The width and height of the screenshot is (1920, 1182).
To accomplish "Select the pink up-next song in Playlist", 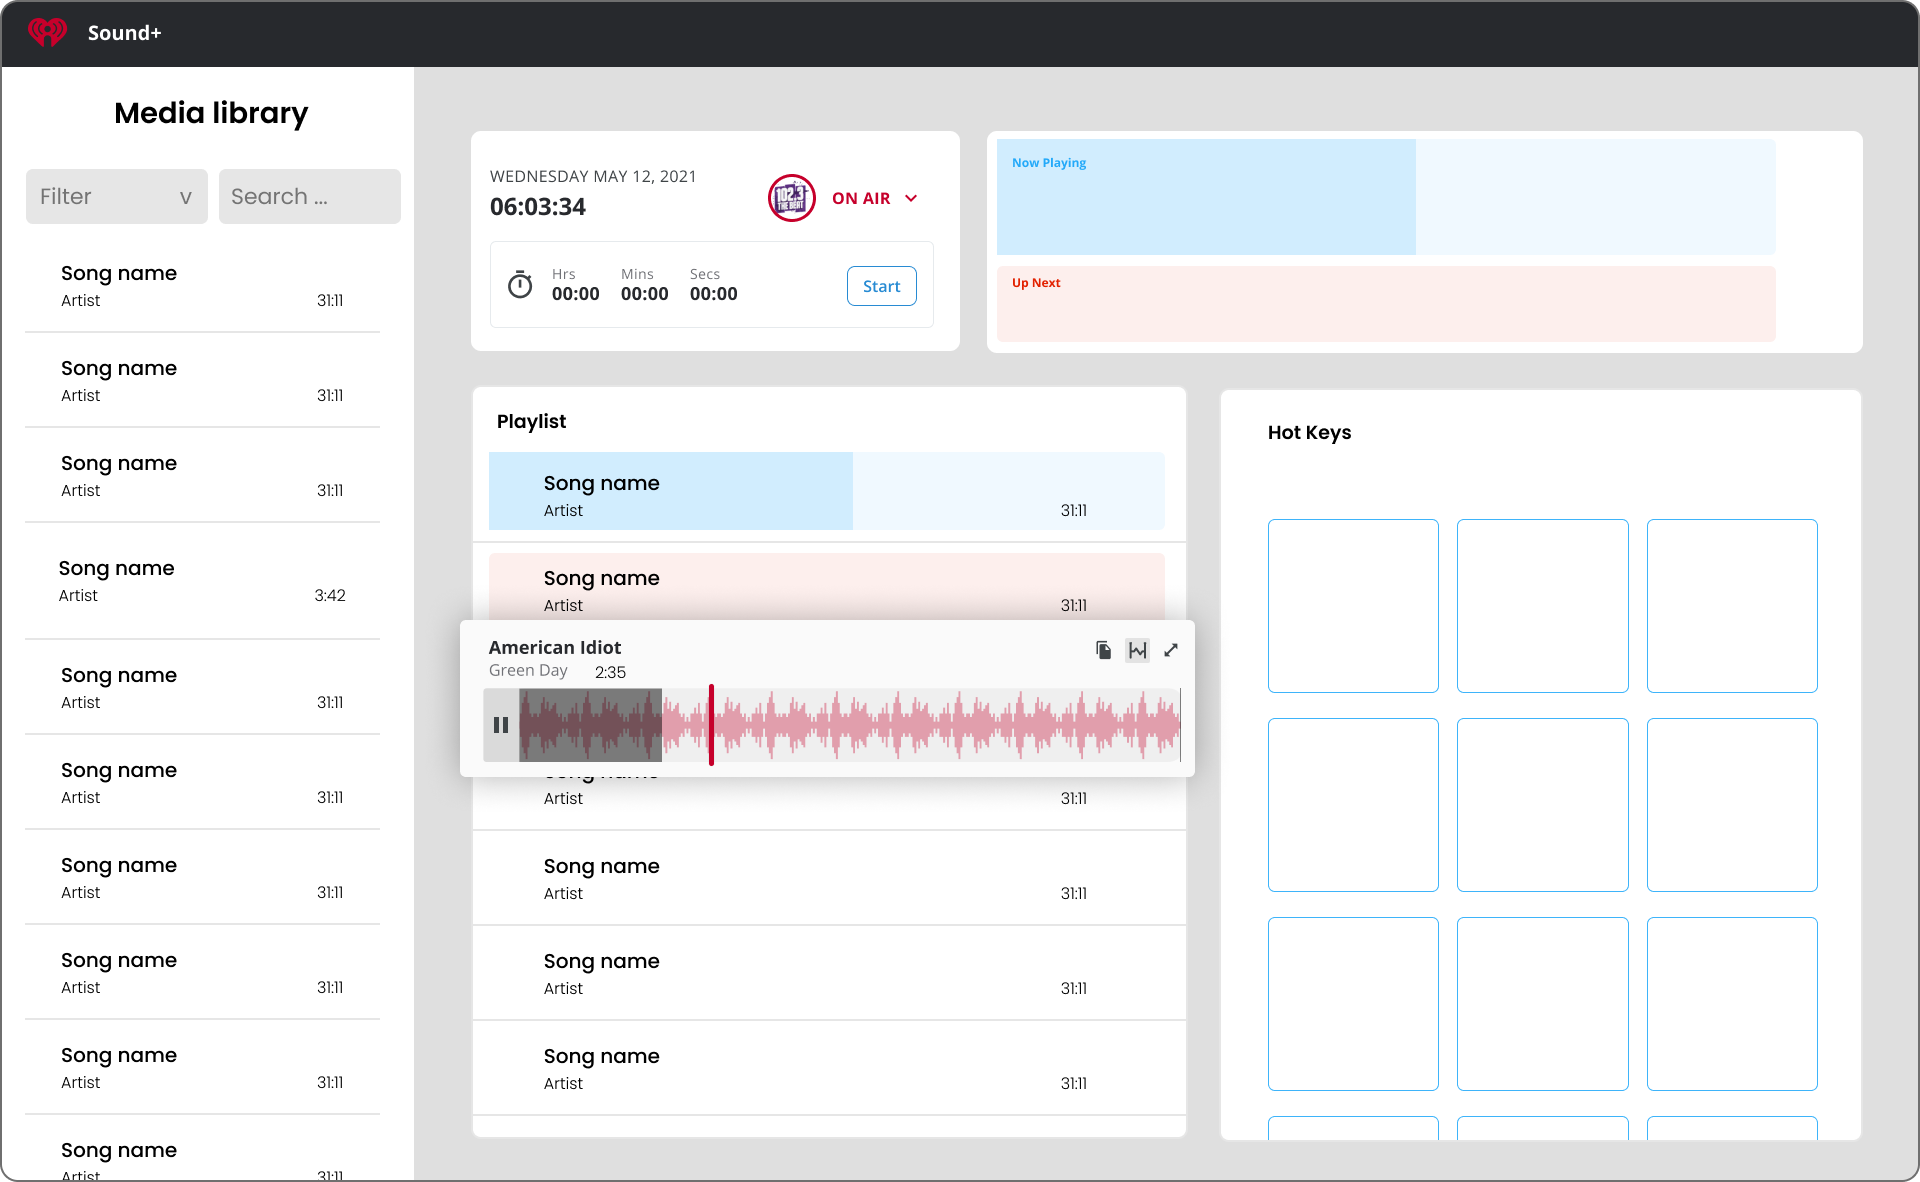I will click(826, 587).
